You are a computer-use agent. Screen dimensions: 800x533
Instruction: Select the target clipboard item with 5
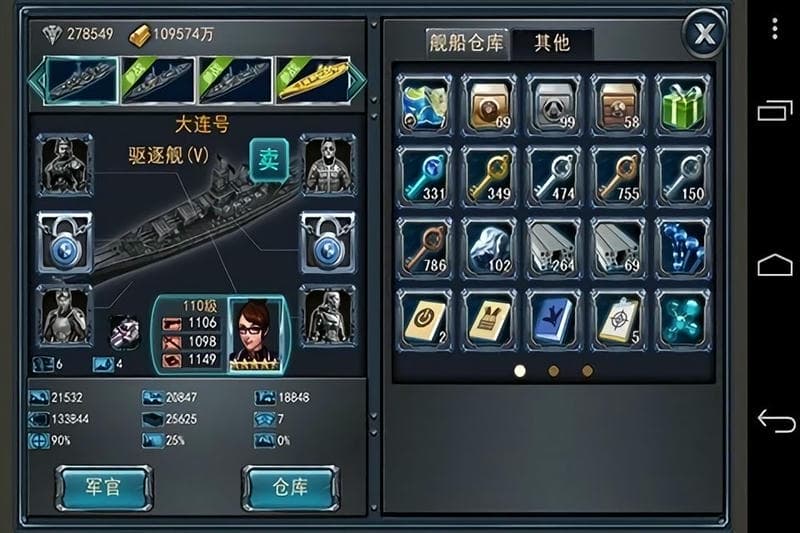coord(618,320)
